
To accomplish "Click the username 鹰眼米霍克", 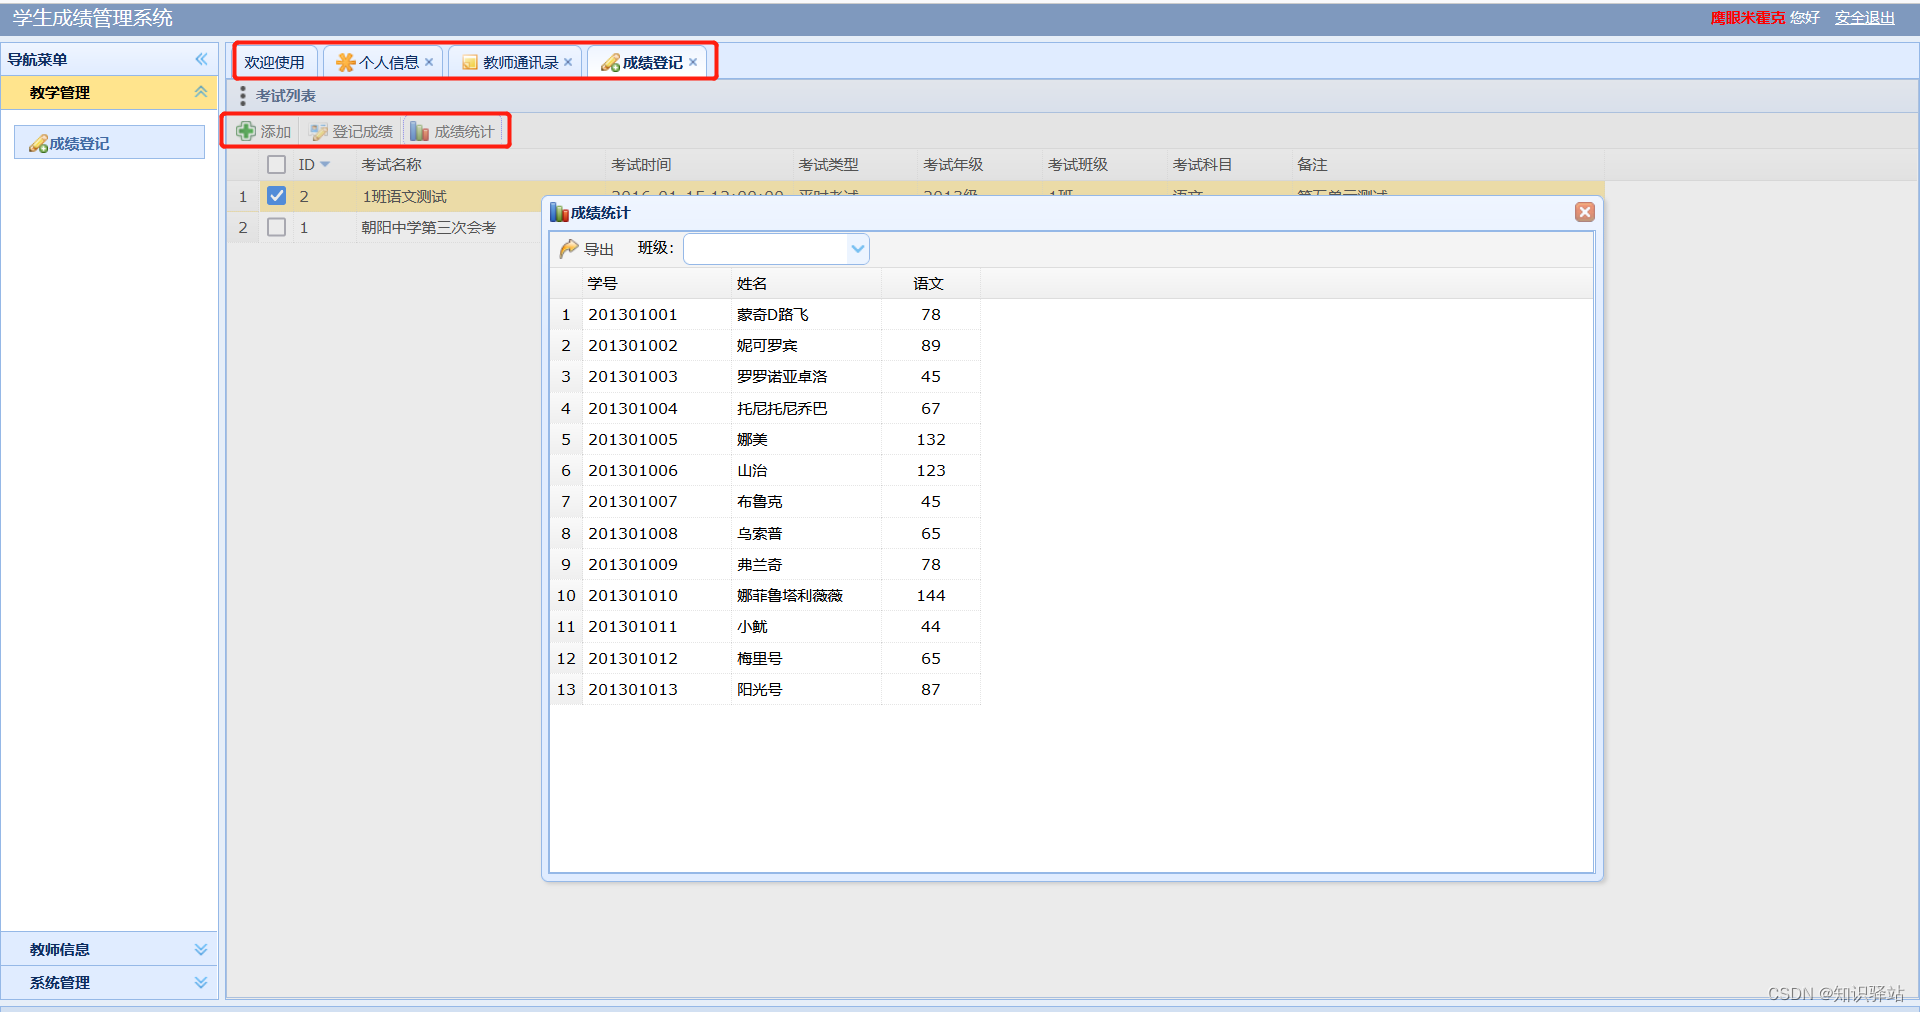I will (x=1747, y=18).
